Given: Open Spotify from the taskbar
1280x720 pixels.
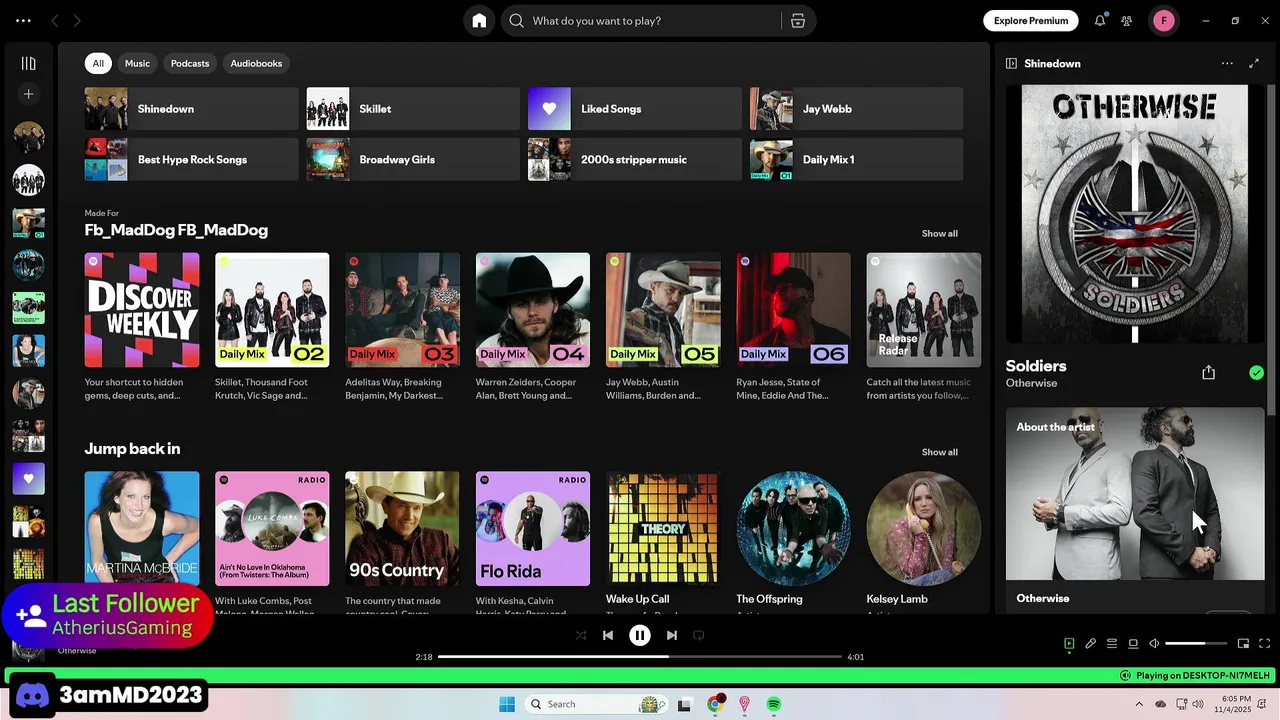Looking at the screenshot, I should [774, 704].
